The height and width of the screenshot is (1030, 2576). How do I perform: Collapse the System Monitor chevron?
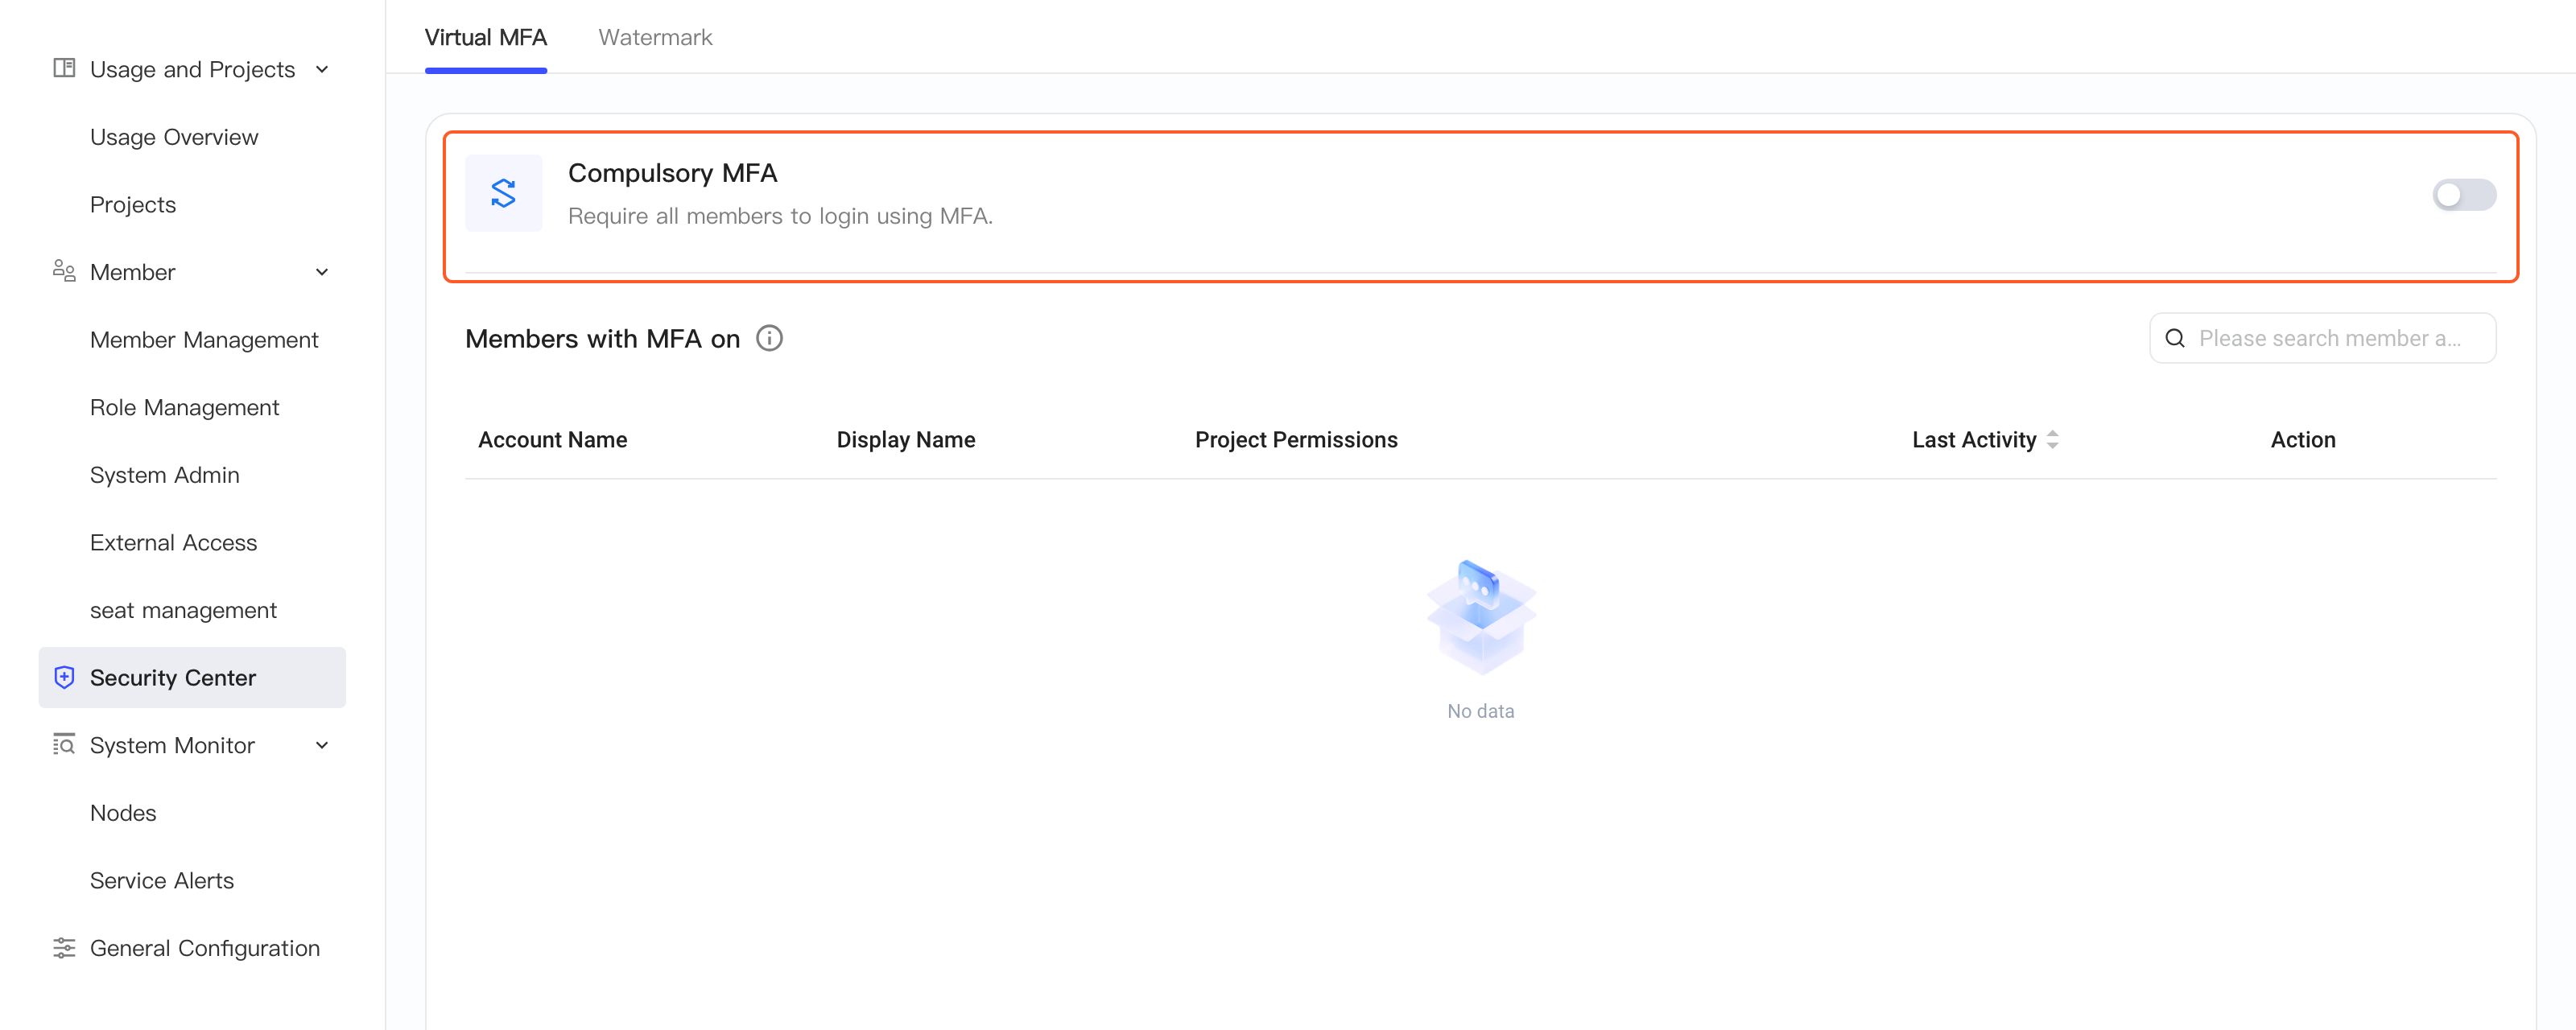(x=322, y=745)
